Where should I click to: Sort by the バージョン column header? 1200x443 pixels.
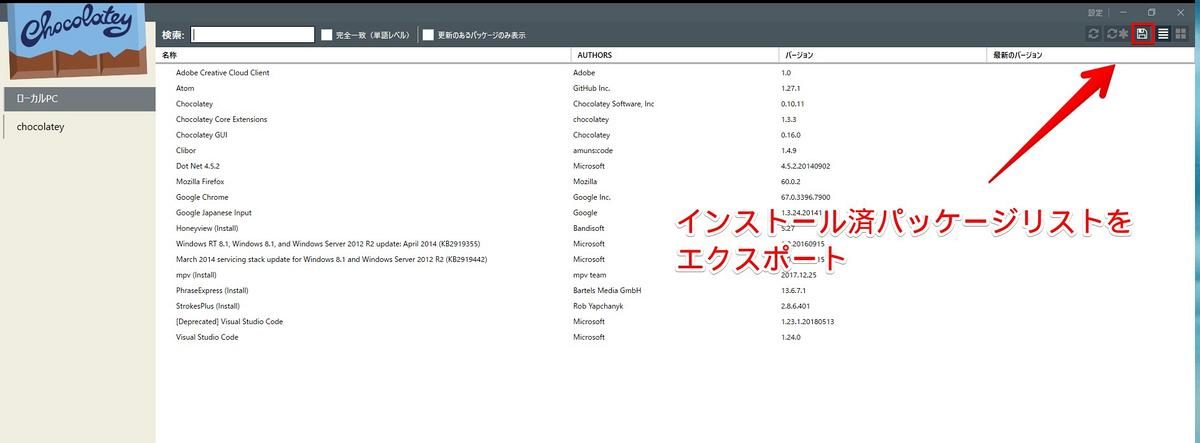click(x=881, y=55)
